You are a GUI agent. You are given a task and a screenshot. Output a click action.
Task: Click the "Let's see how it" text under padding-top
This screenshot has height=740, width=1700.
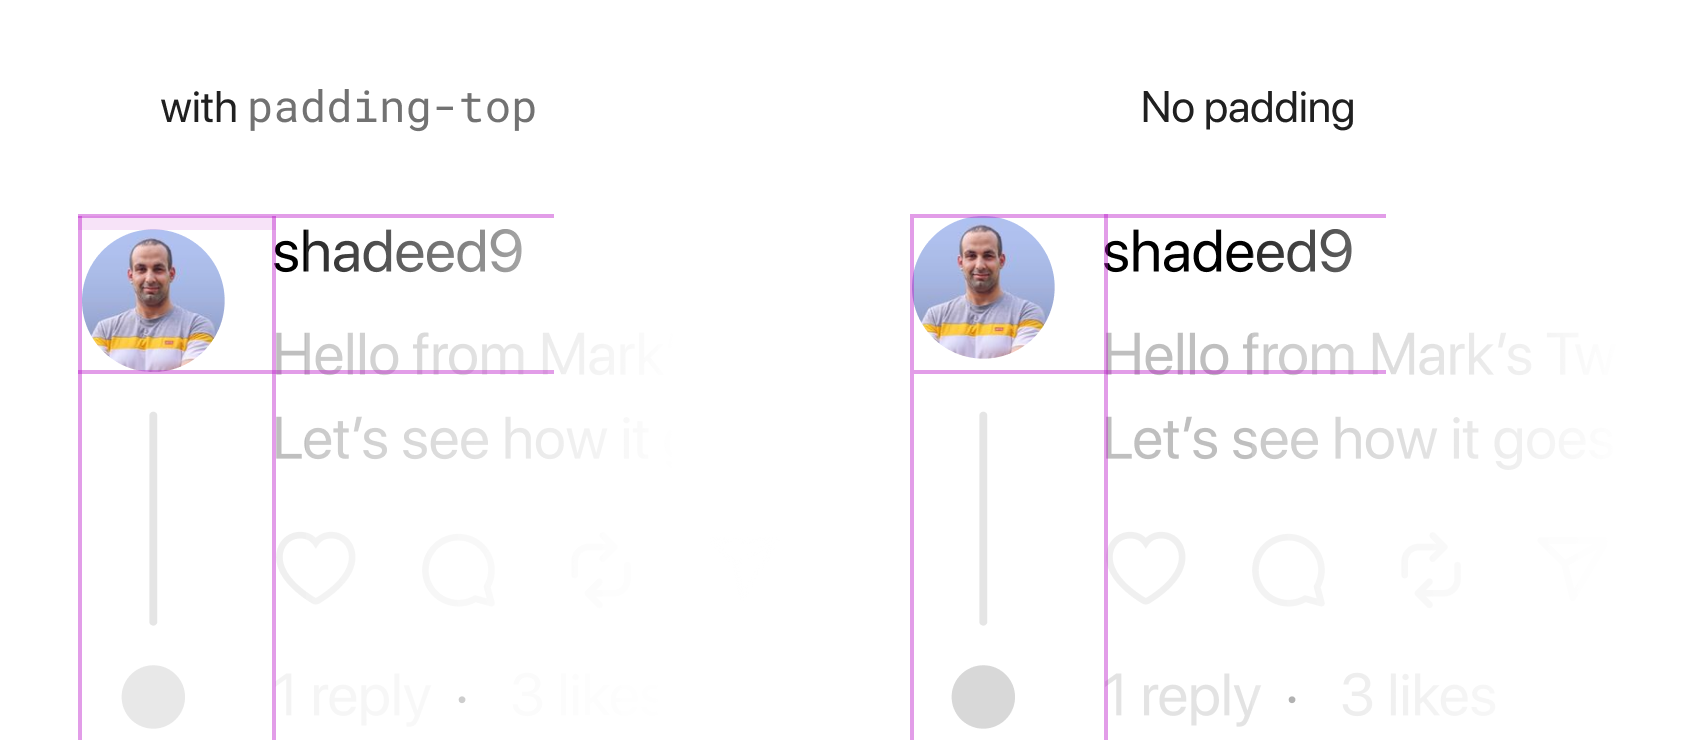pos(460,440)
